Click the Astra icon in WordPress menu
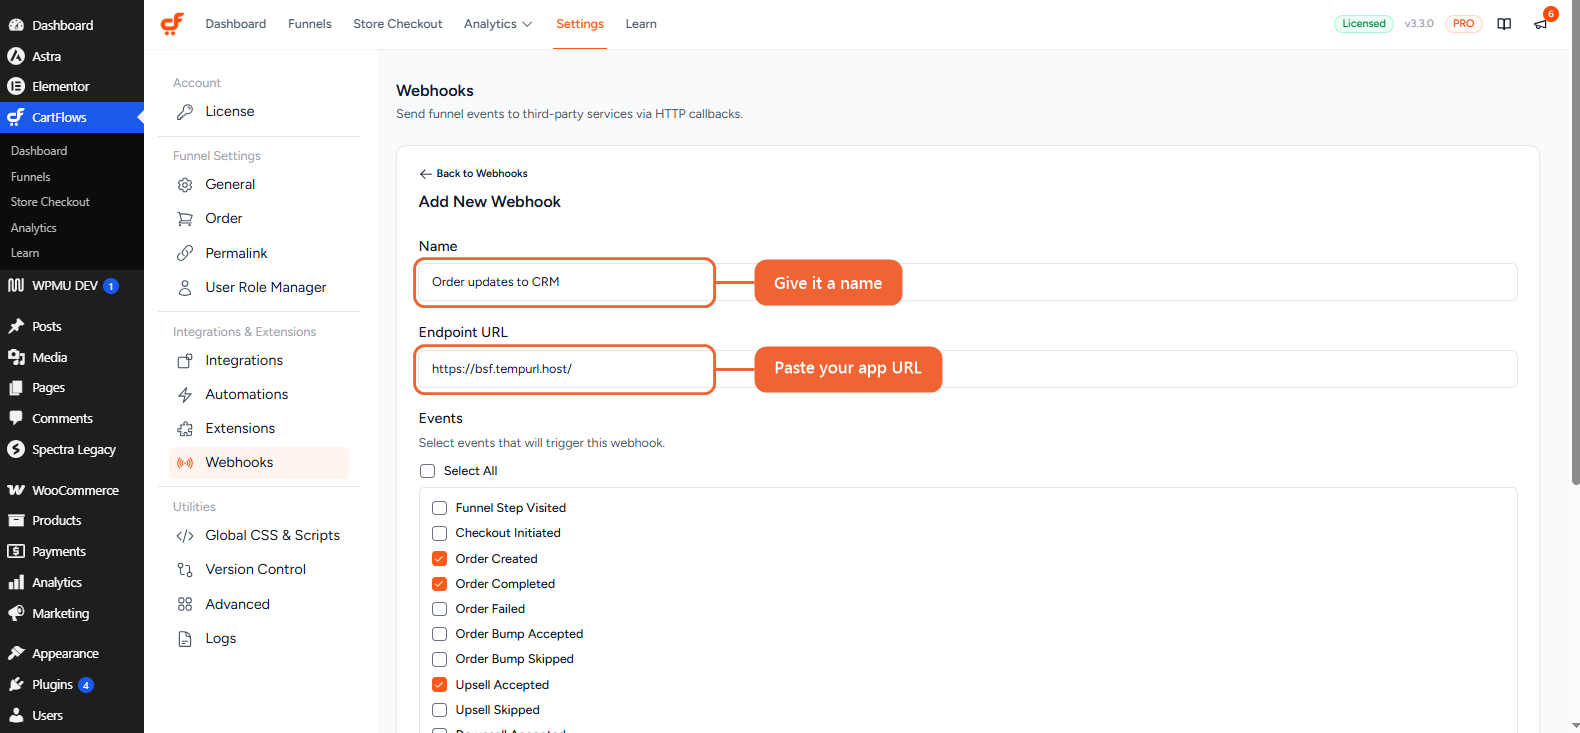This screenshot has width=1580, height=733. click(x=16, y=56)
